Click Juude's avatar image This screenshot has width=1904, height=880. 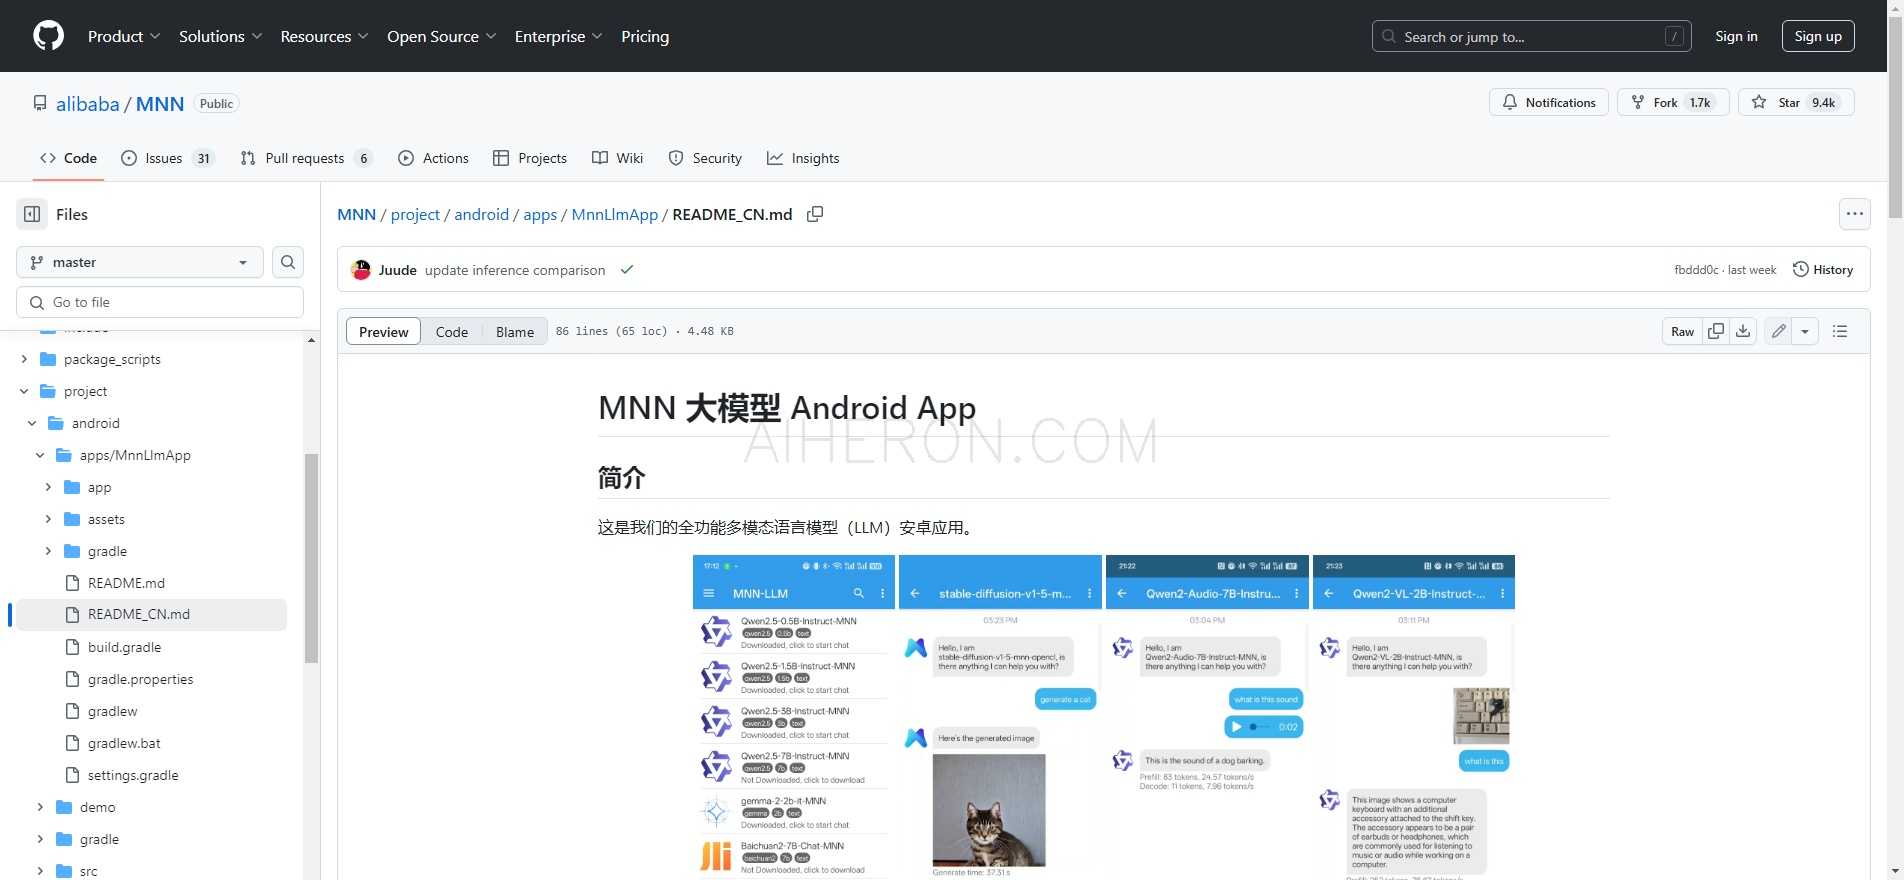click(x=361, y=270)
